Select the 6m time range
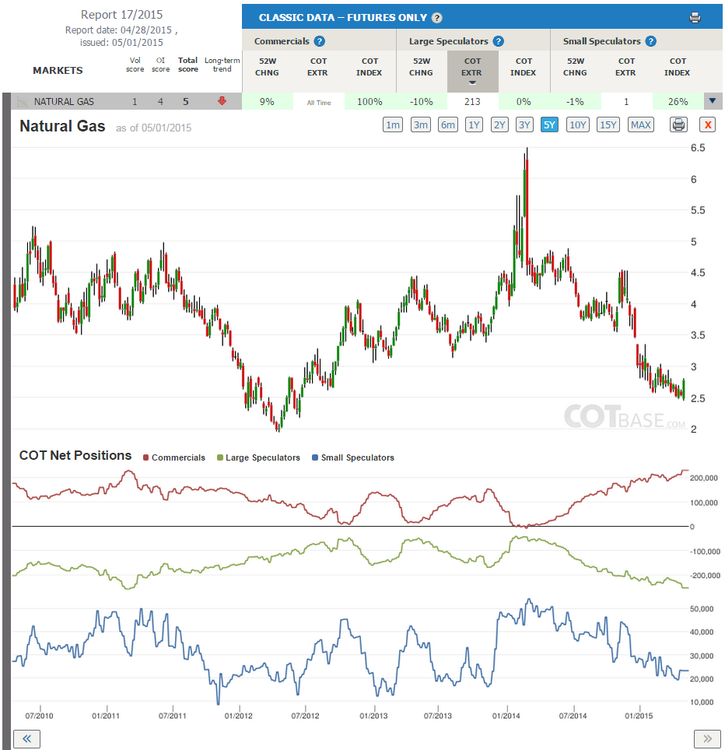 [x=448, y=125]
